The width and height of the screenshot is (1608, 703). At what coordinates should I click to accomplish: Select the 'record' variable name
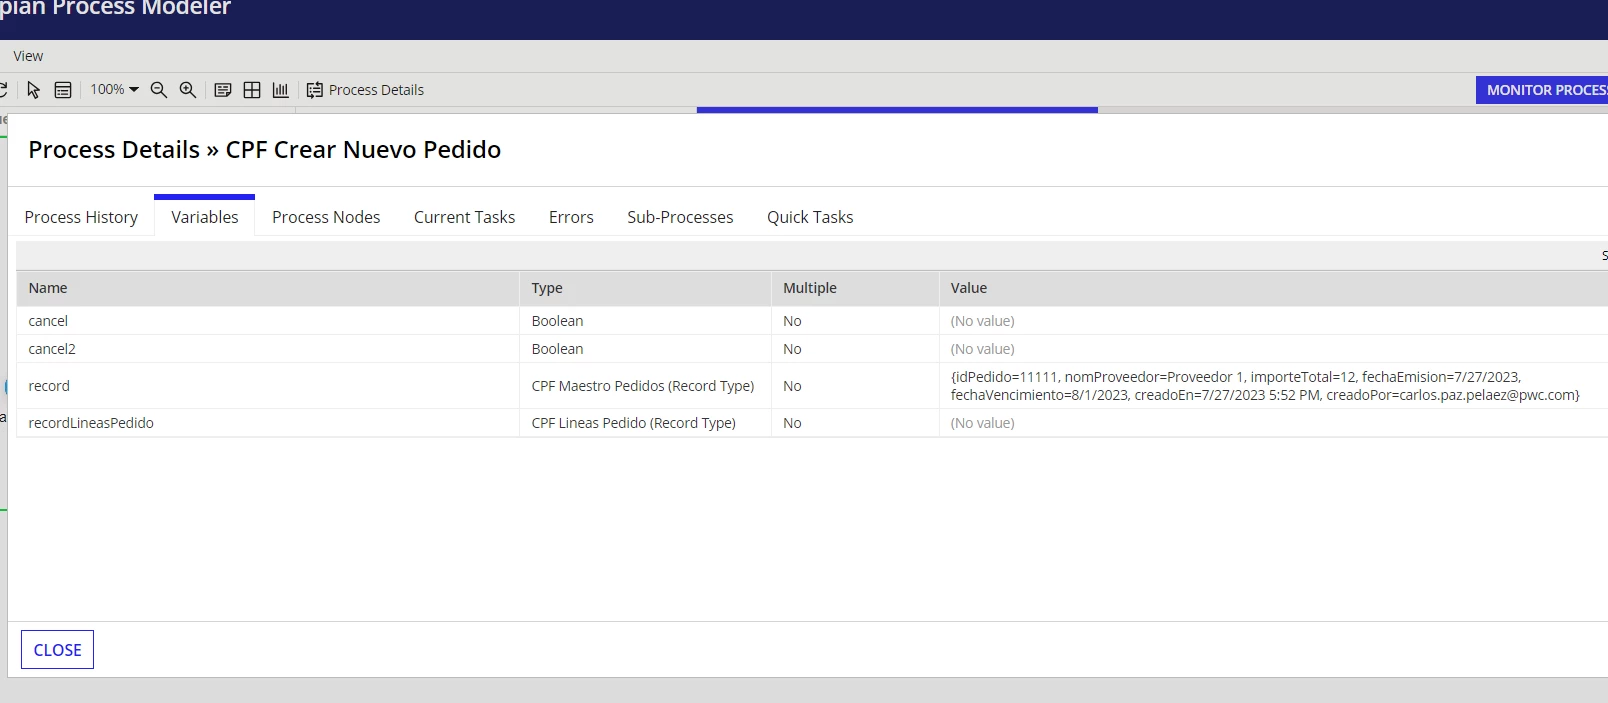(49, 386)
